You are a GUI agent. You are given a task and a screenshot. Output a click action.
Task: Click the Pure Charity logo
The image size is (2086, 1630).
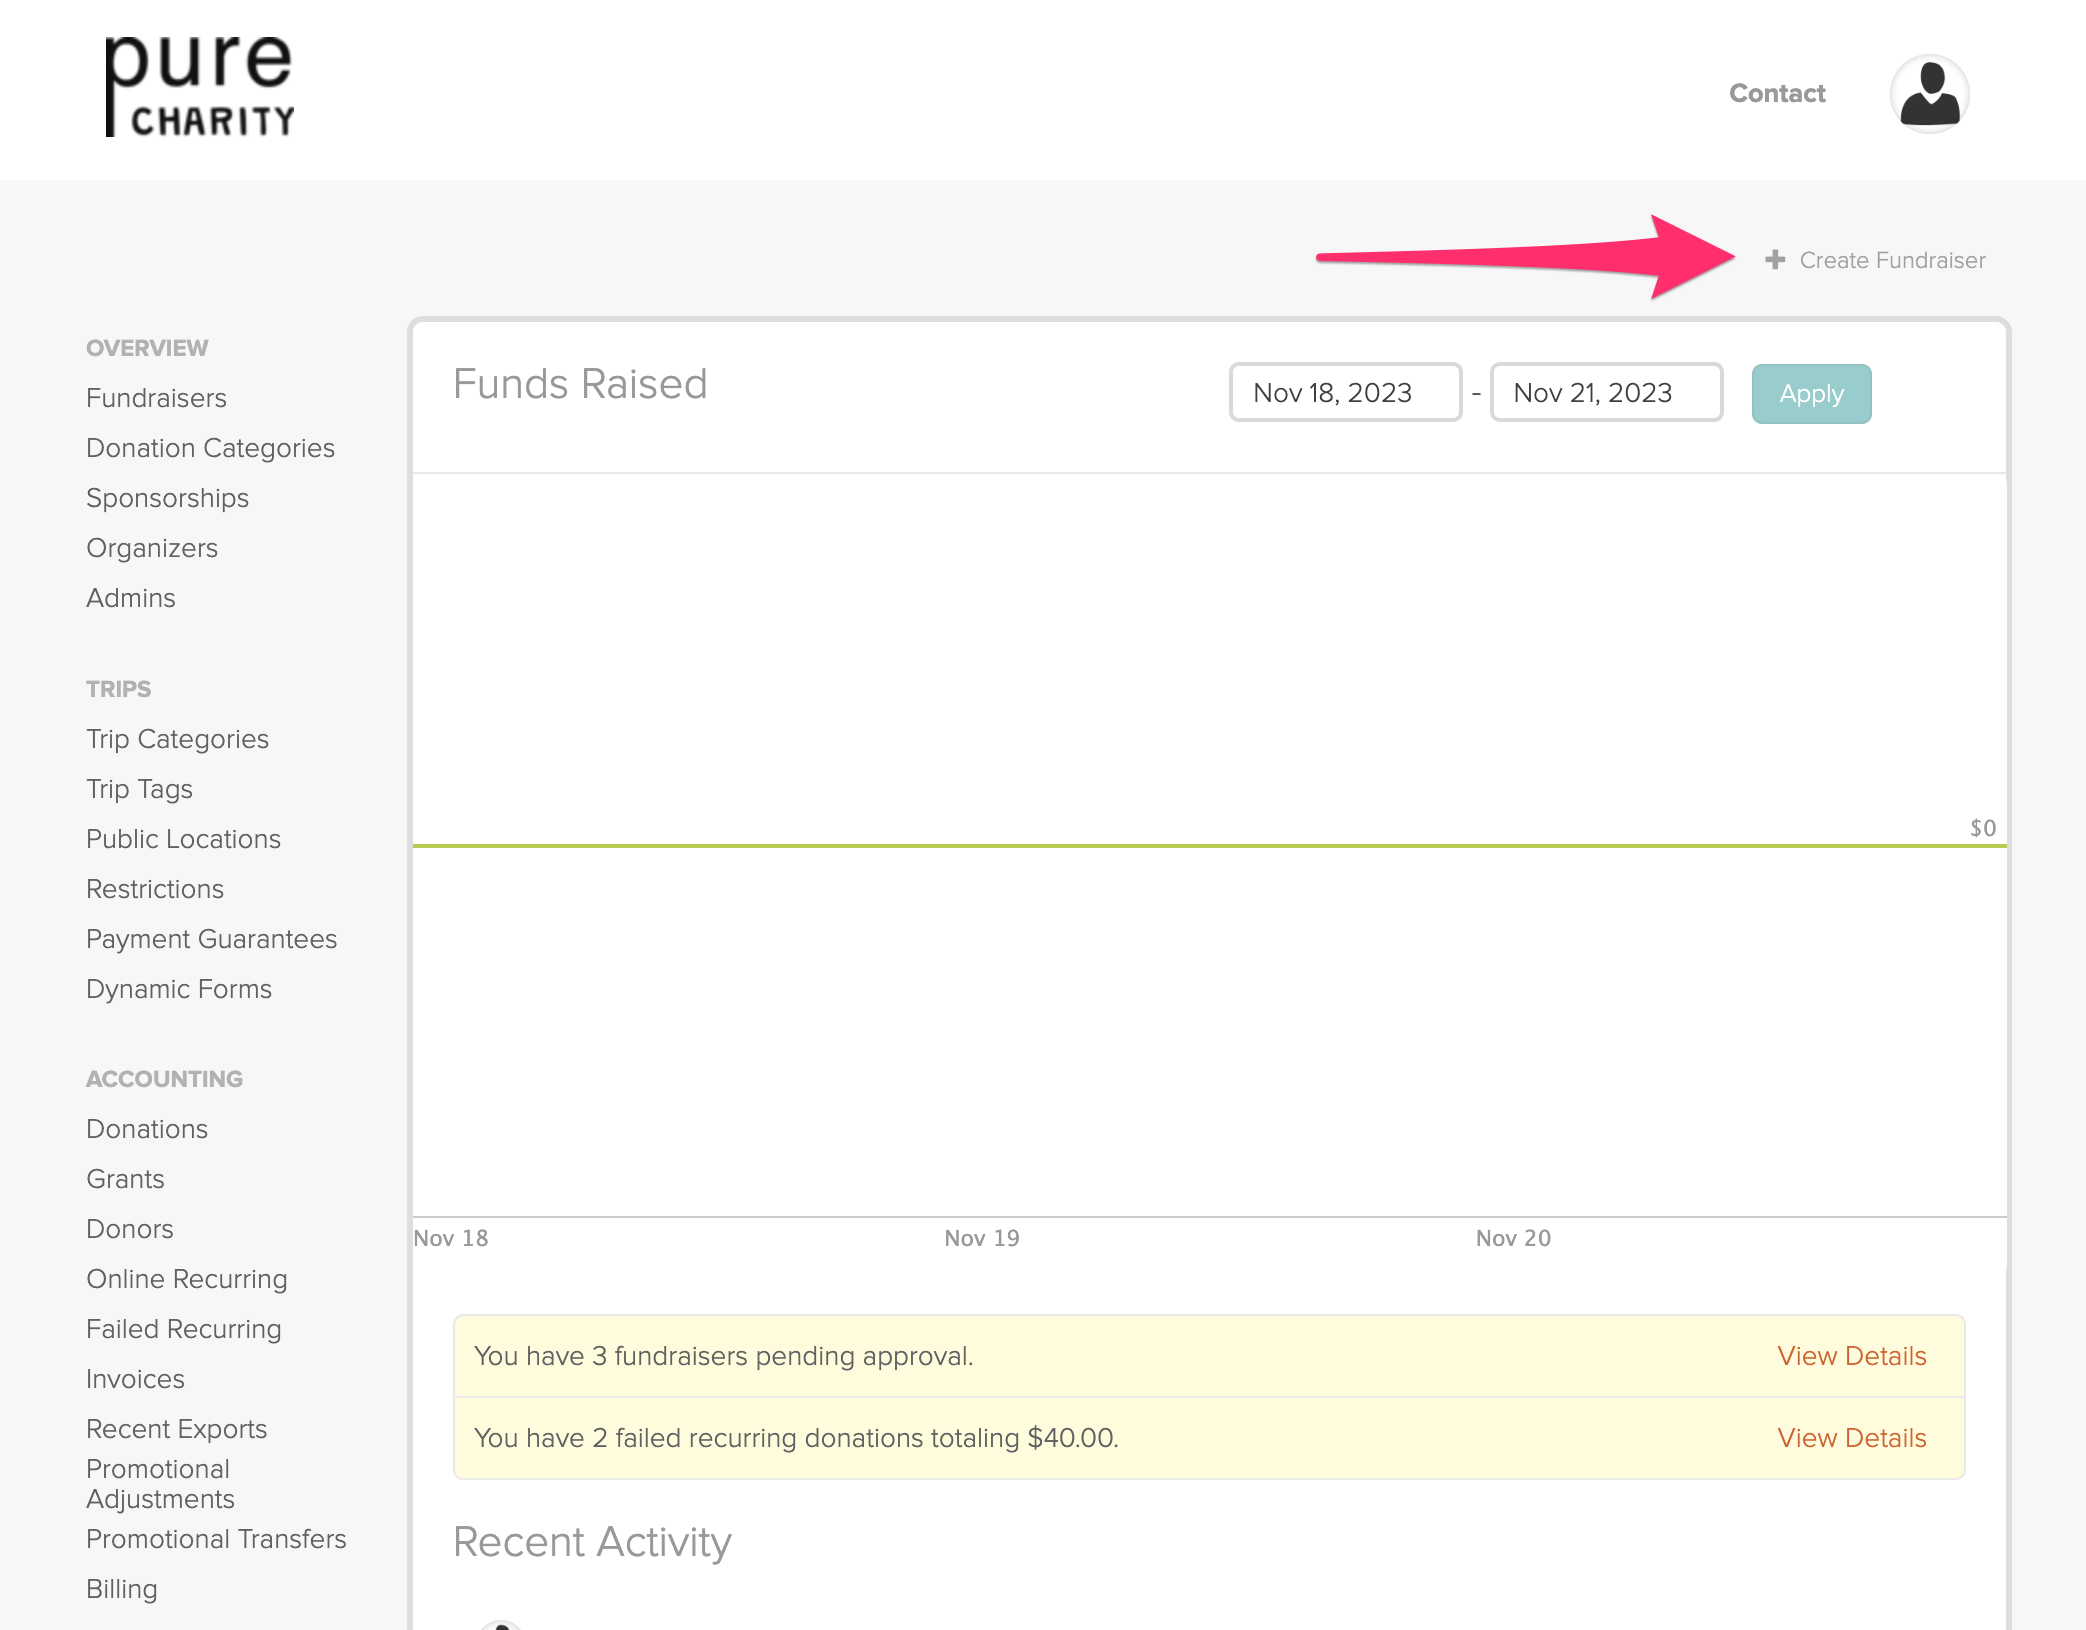200,87
